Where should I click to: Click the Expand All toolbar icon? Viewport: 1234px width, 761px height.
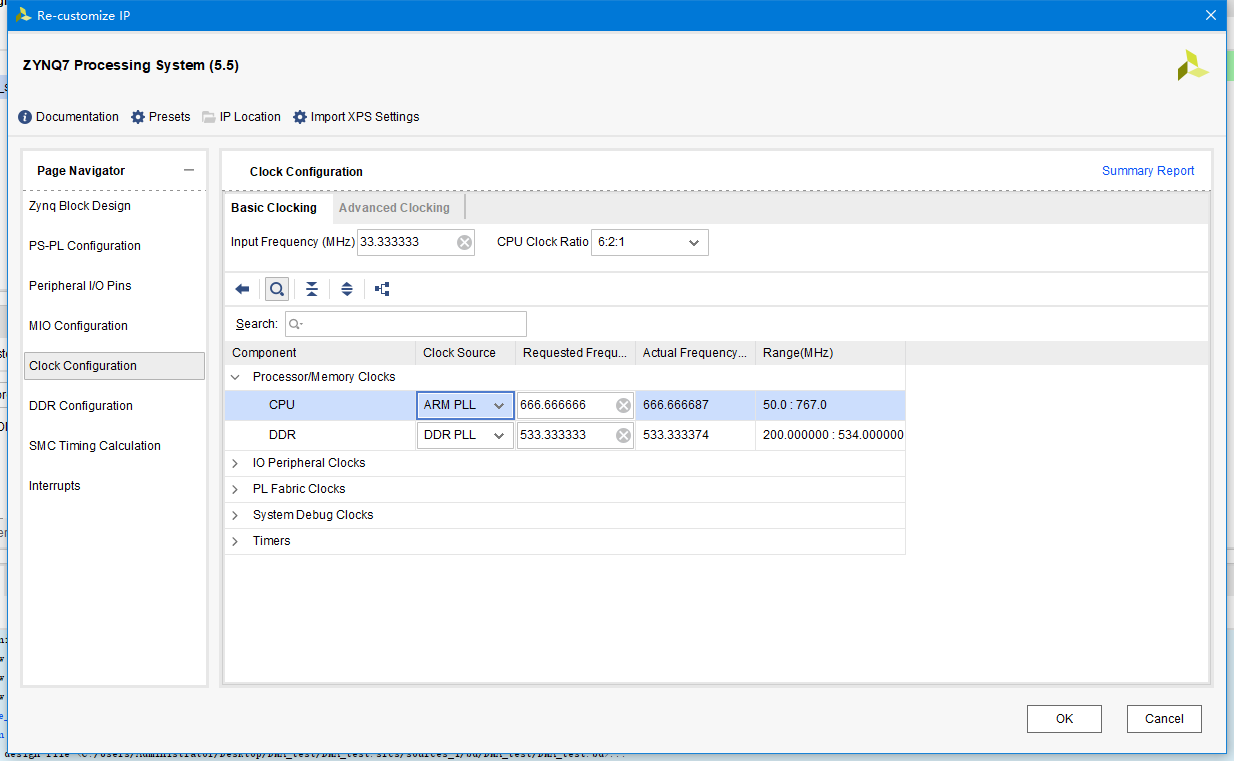347,289
